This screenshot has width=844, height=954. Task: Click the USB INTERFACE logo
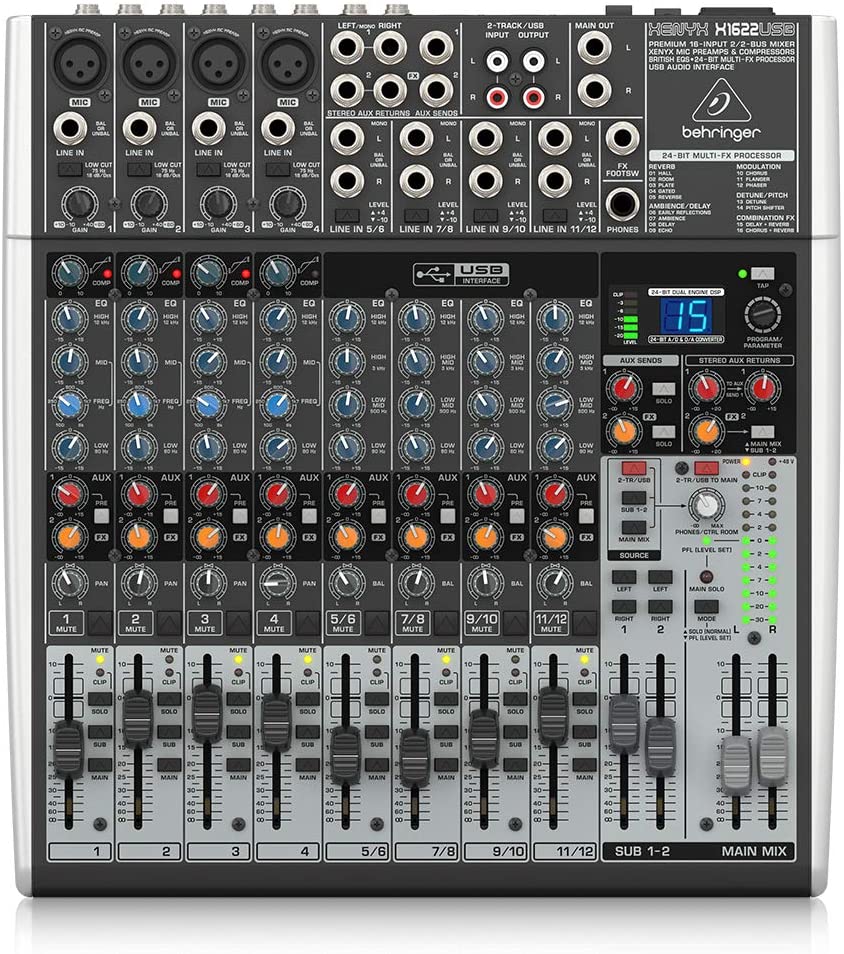coord(461,274)
